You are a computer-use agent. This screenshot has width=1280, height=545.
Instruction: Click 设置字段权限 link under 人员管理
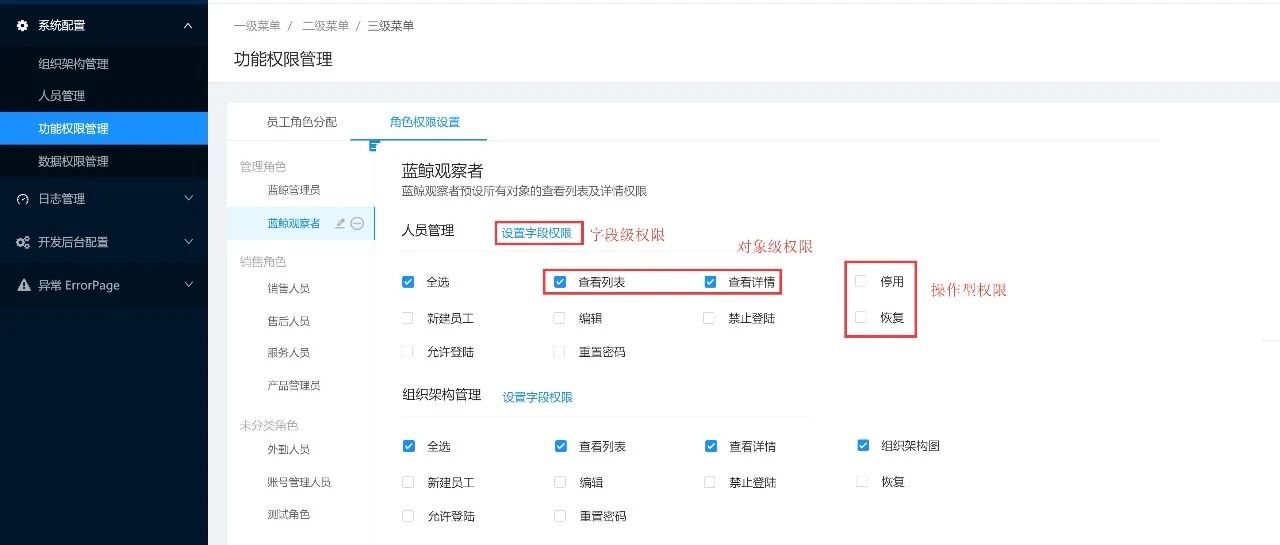[x=537, y=233]
